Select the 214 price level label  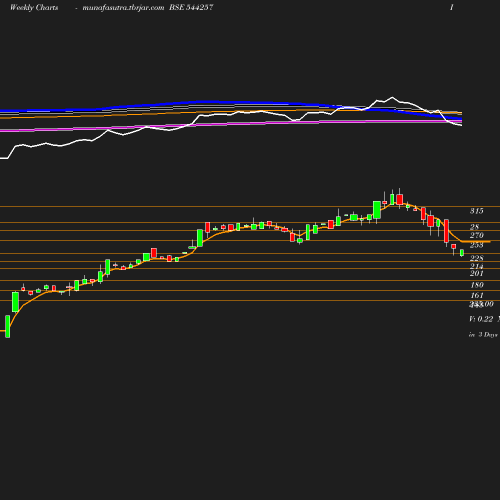(477, 266)
